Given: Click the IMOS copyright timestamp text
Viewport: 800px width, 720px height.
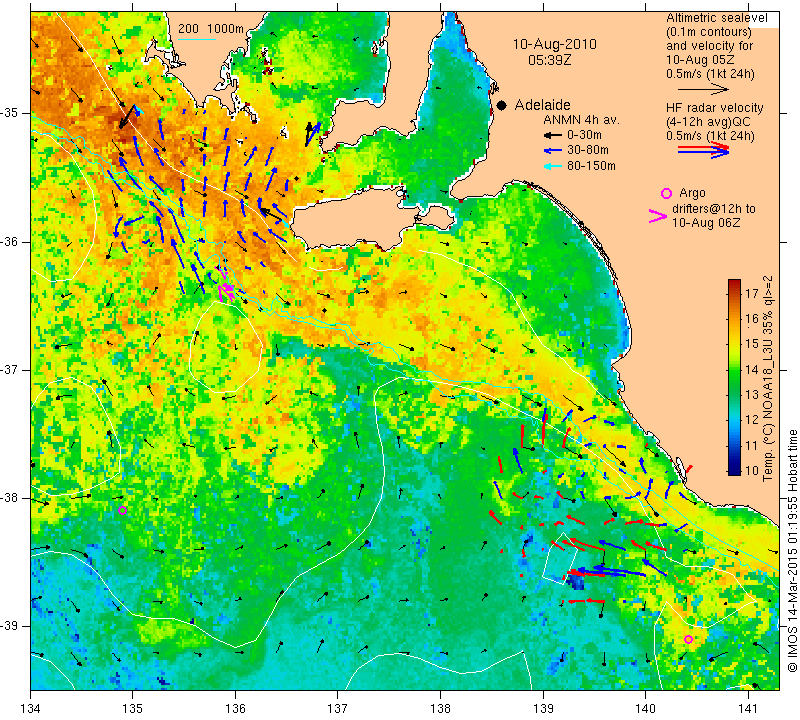Looking at the screenshot, I should (793, 550).
